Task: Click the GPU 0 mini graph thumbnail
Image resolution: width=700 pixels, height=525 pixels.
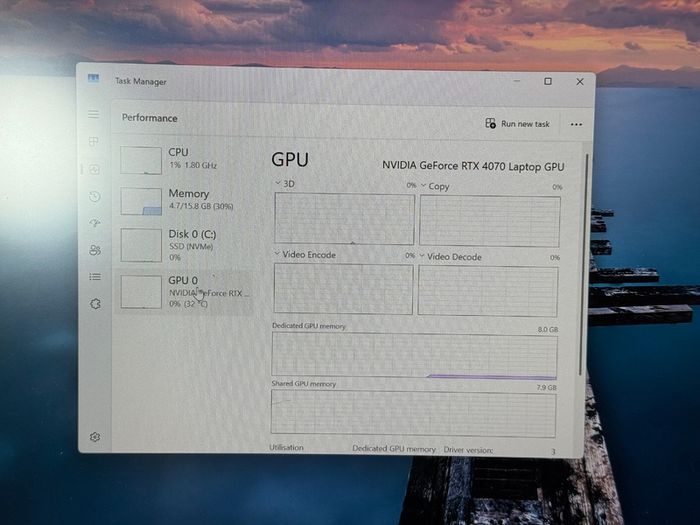Action: [x=141, y=292]
